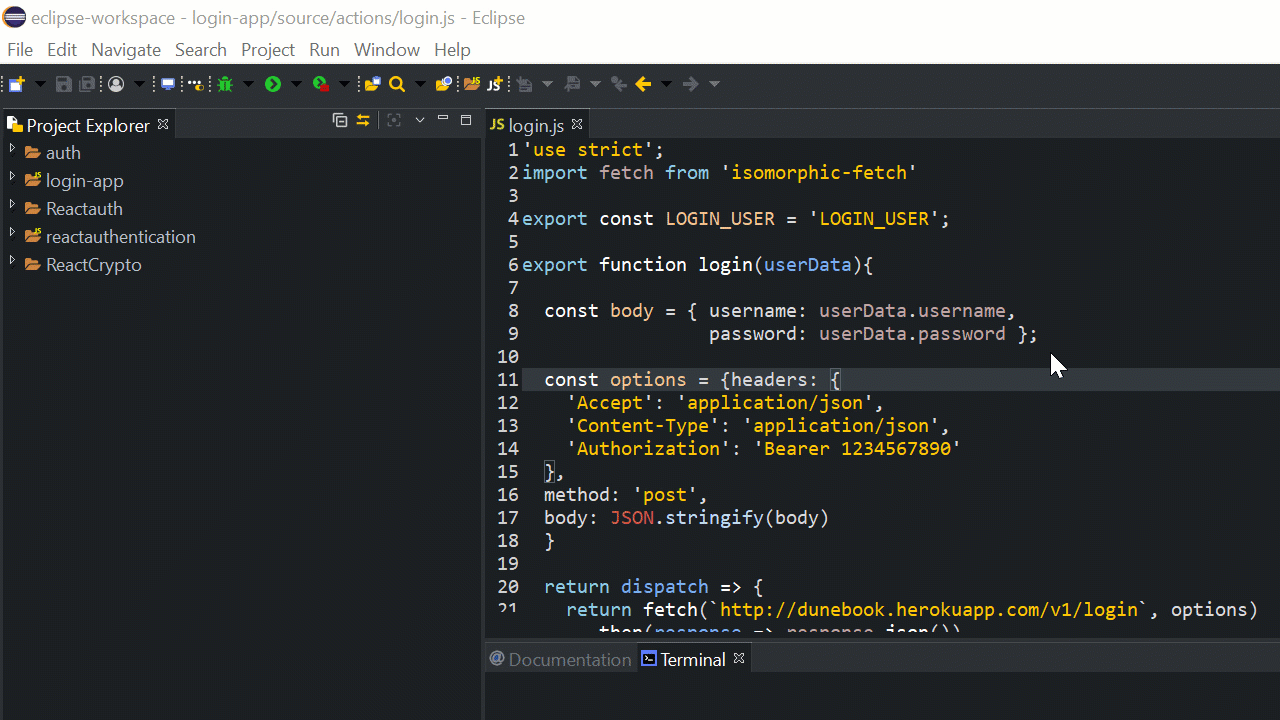Viewport: 1280px width, 720px height.
Task: Open the Help menu
Action: (x=452, y=49)
